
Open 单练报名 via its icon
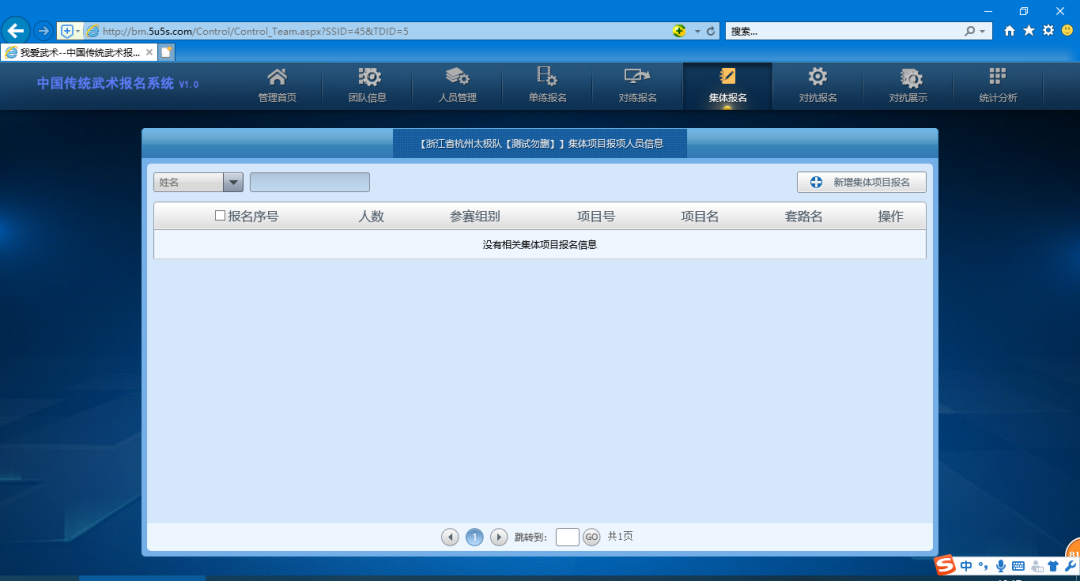(x=547, y=76)
